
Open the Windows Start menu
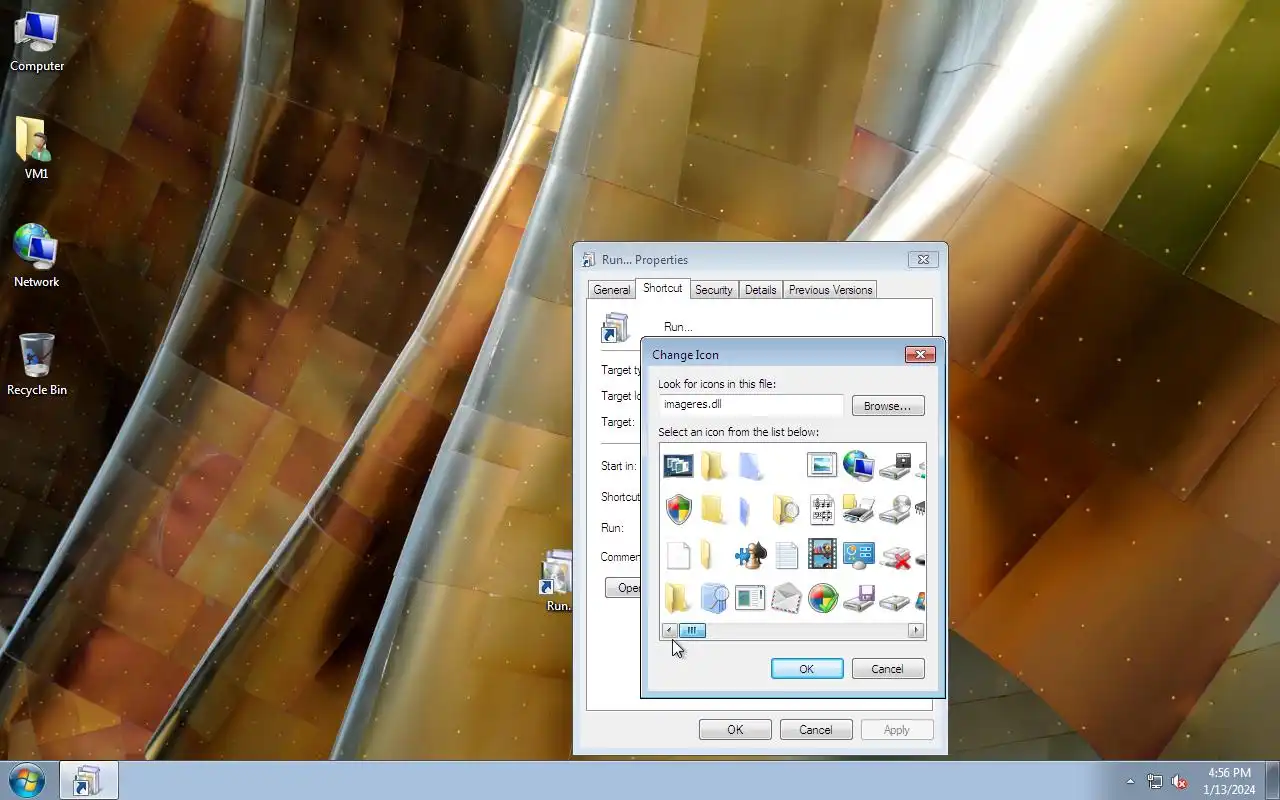[27, 780]
